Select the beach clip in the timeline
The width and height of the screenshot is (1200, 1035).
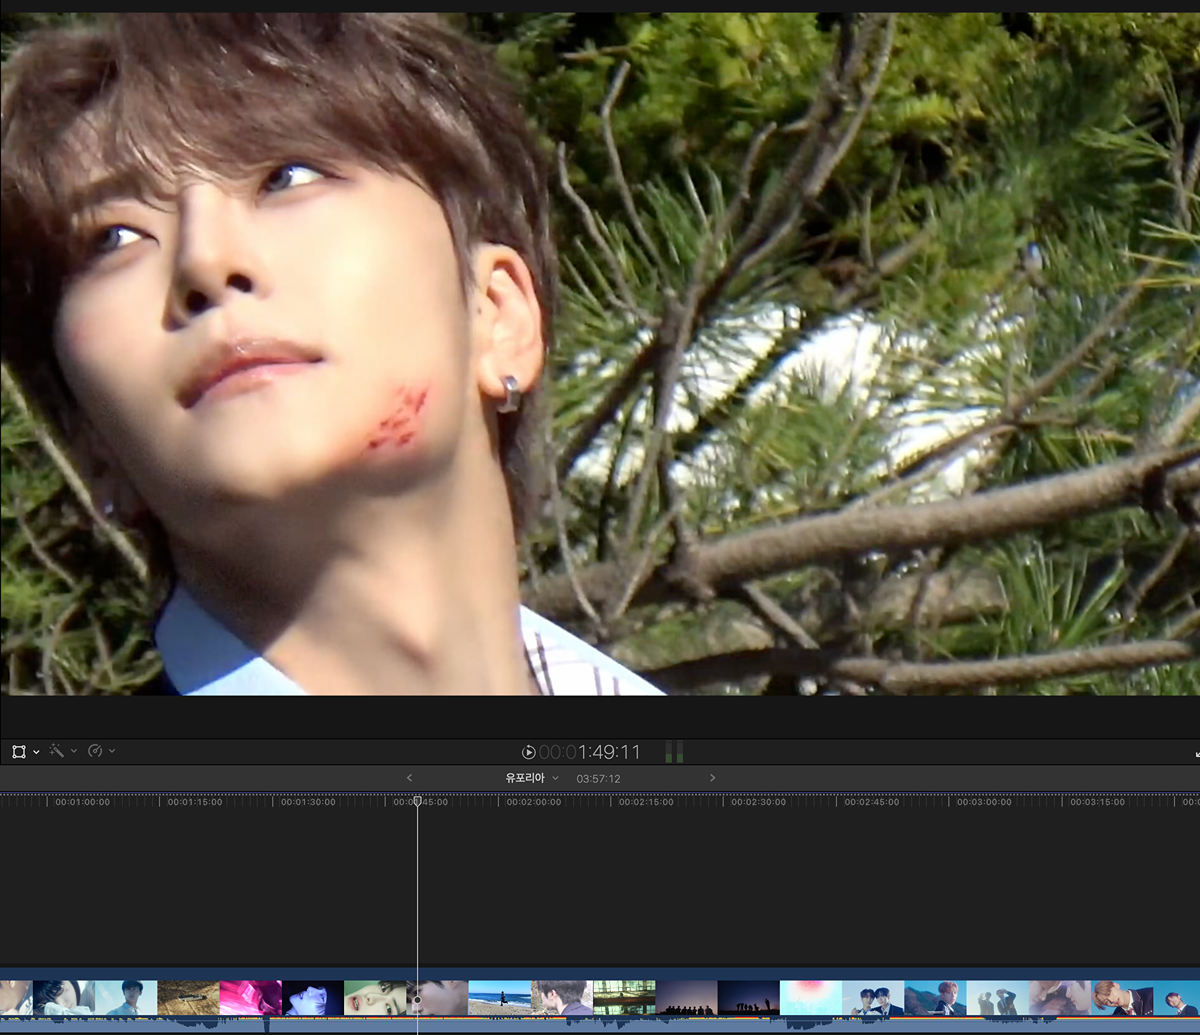tap(499, 997)
